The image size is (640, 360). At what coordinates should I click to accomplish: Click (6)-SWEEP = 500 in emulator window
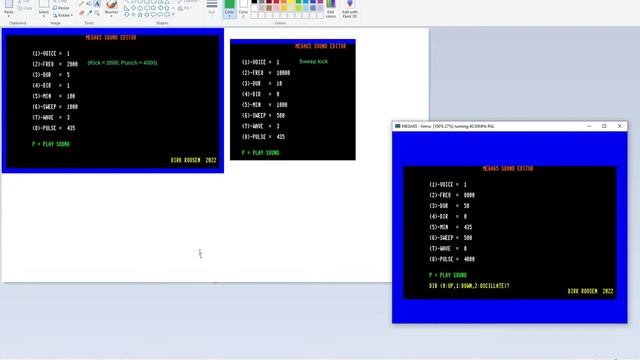pos(451,238)
